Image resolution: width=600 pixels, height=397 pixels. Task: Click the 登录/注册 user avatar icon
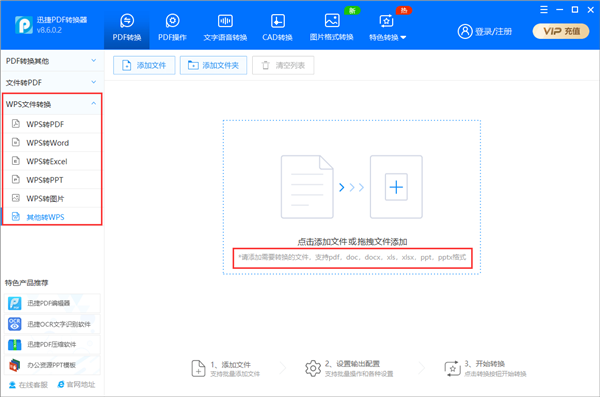[465, 31]
